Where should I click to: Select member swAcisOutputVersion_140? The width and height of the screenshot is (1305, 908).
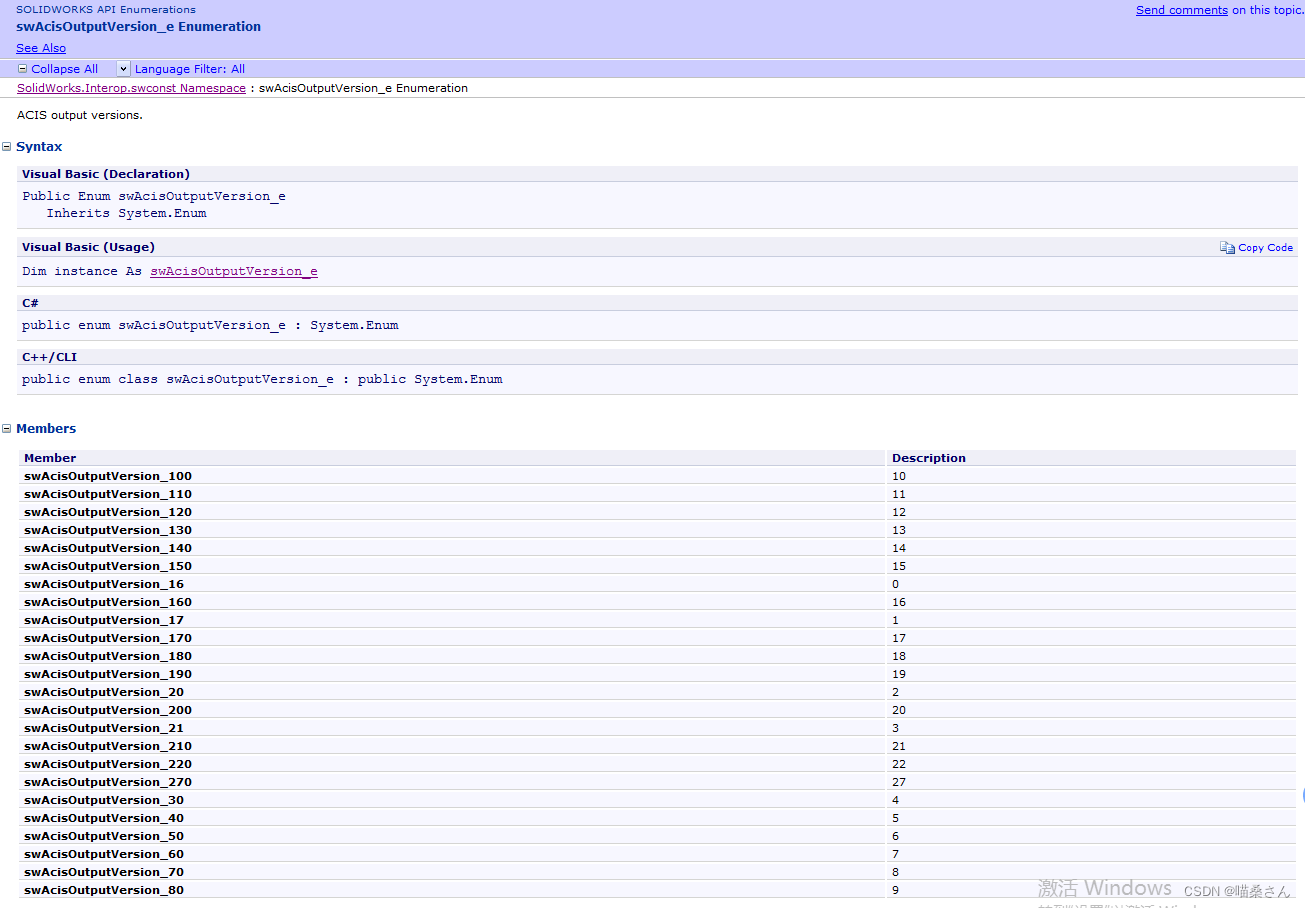(108, 548)
